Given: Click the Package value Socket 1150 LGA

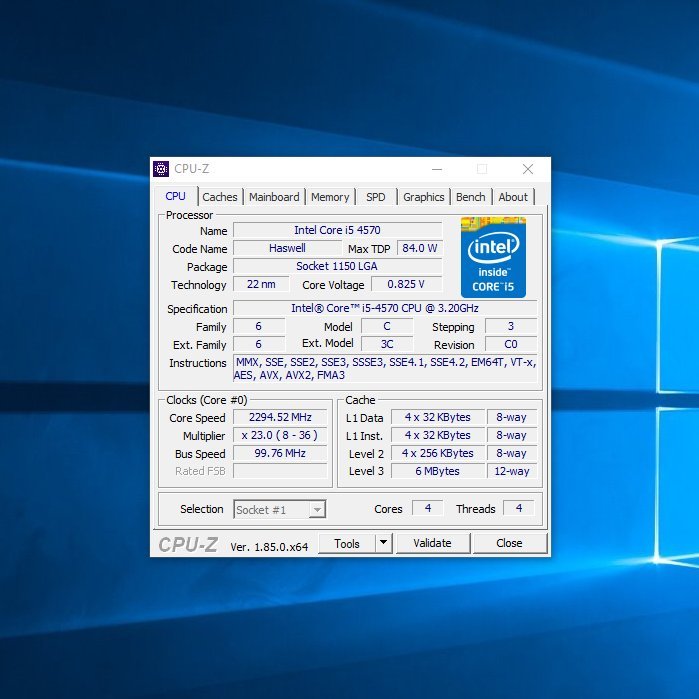Looking at the screenshot, I should point(337,266).
